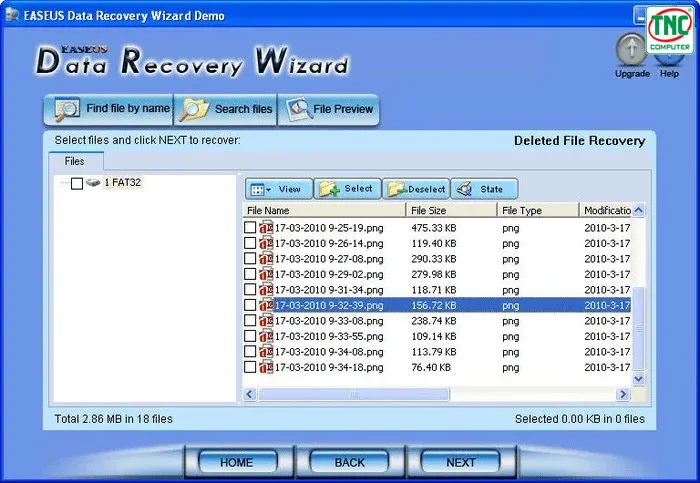Click the horizontal scroll right arrow
This screenshot has height=483, width=700.
[622, 394]
